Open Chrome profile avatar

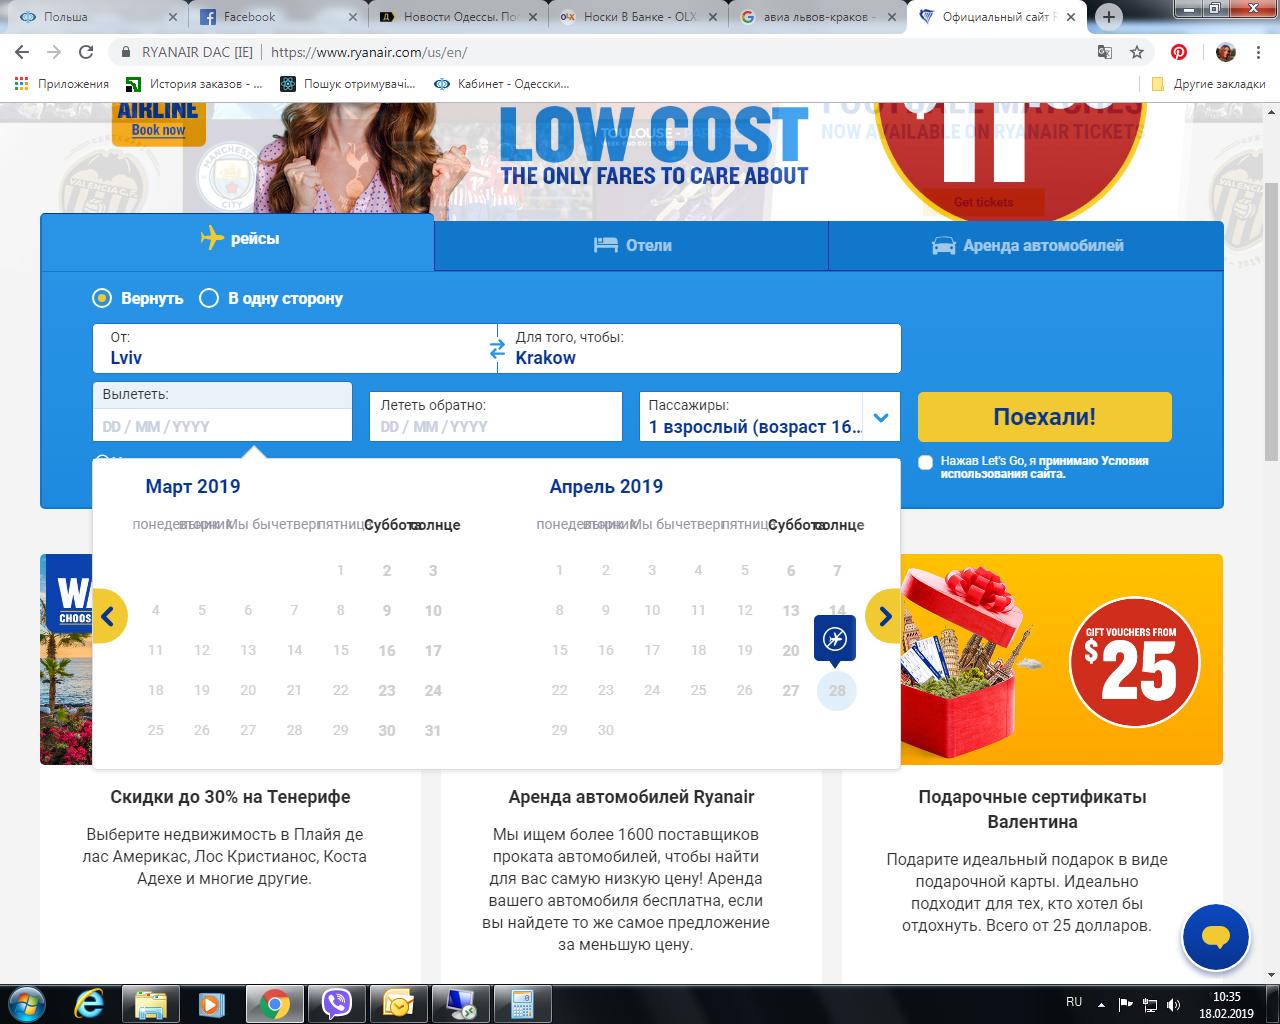click(x=1226, y=52)
